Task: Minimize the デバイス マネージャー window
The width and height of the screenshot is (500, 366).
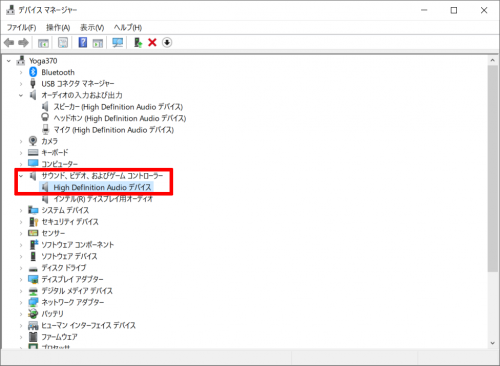Action: (x=424, y=10)
